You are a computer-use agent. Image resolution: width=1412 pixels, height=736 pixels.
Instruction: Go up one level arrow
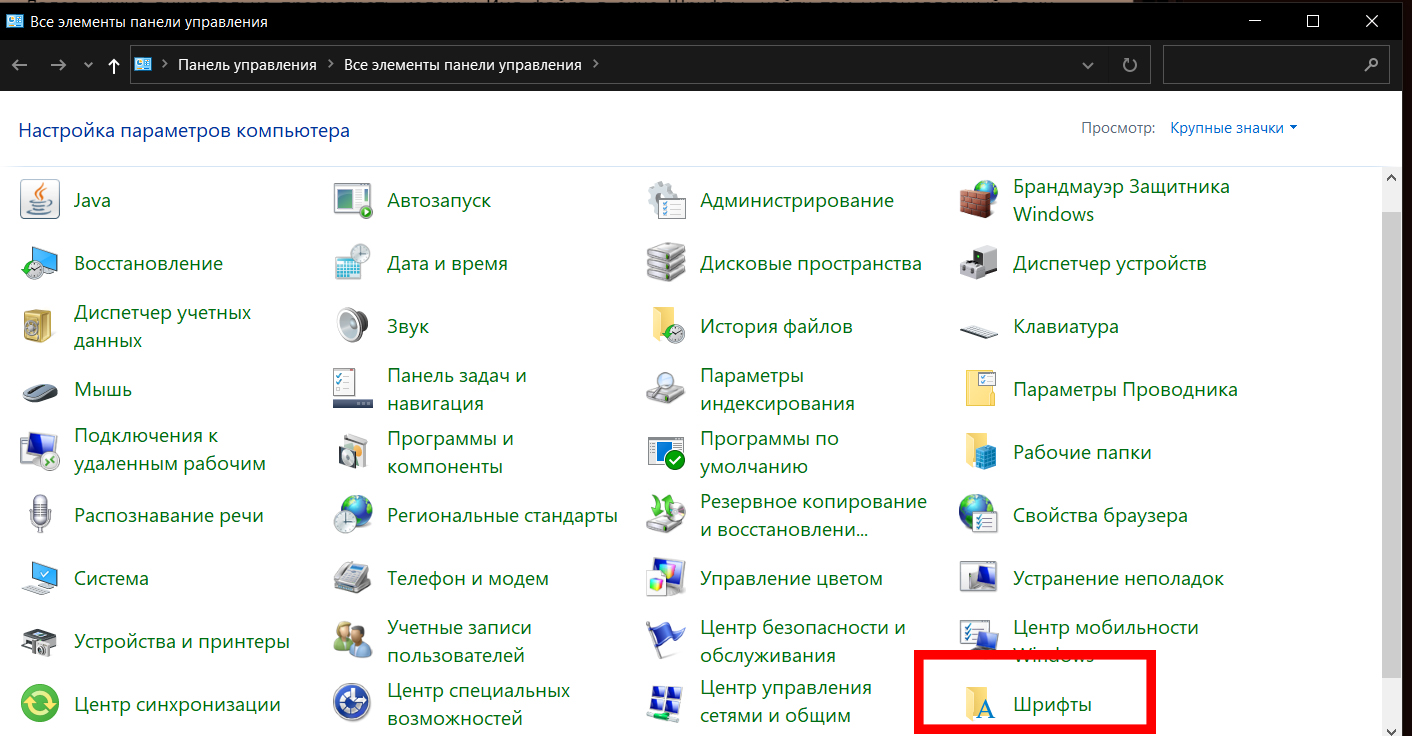(x=113, y=65)
